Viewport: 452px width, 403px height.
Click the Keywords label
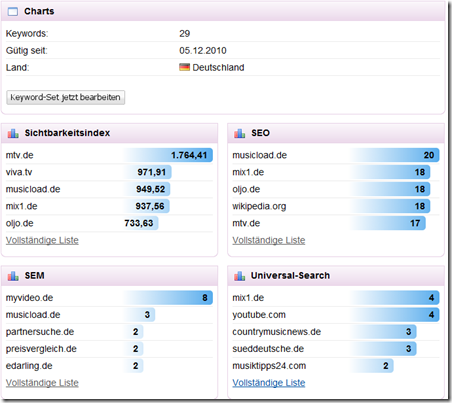pos(27,34)
